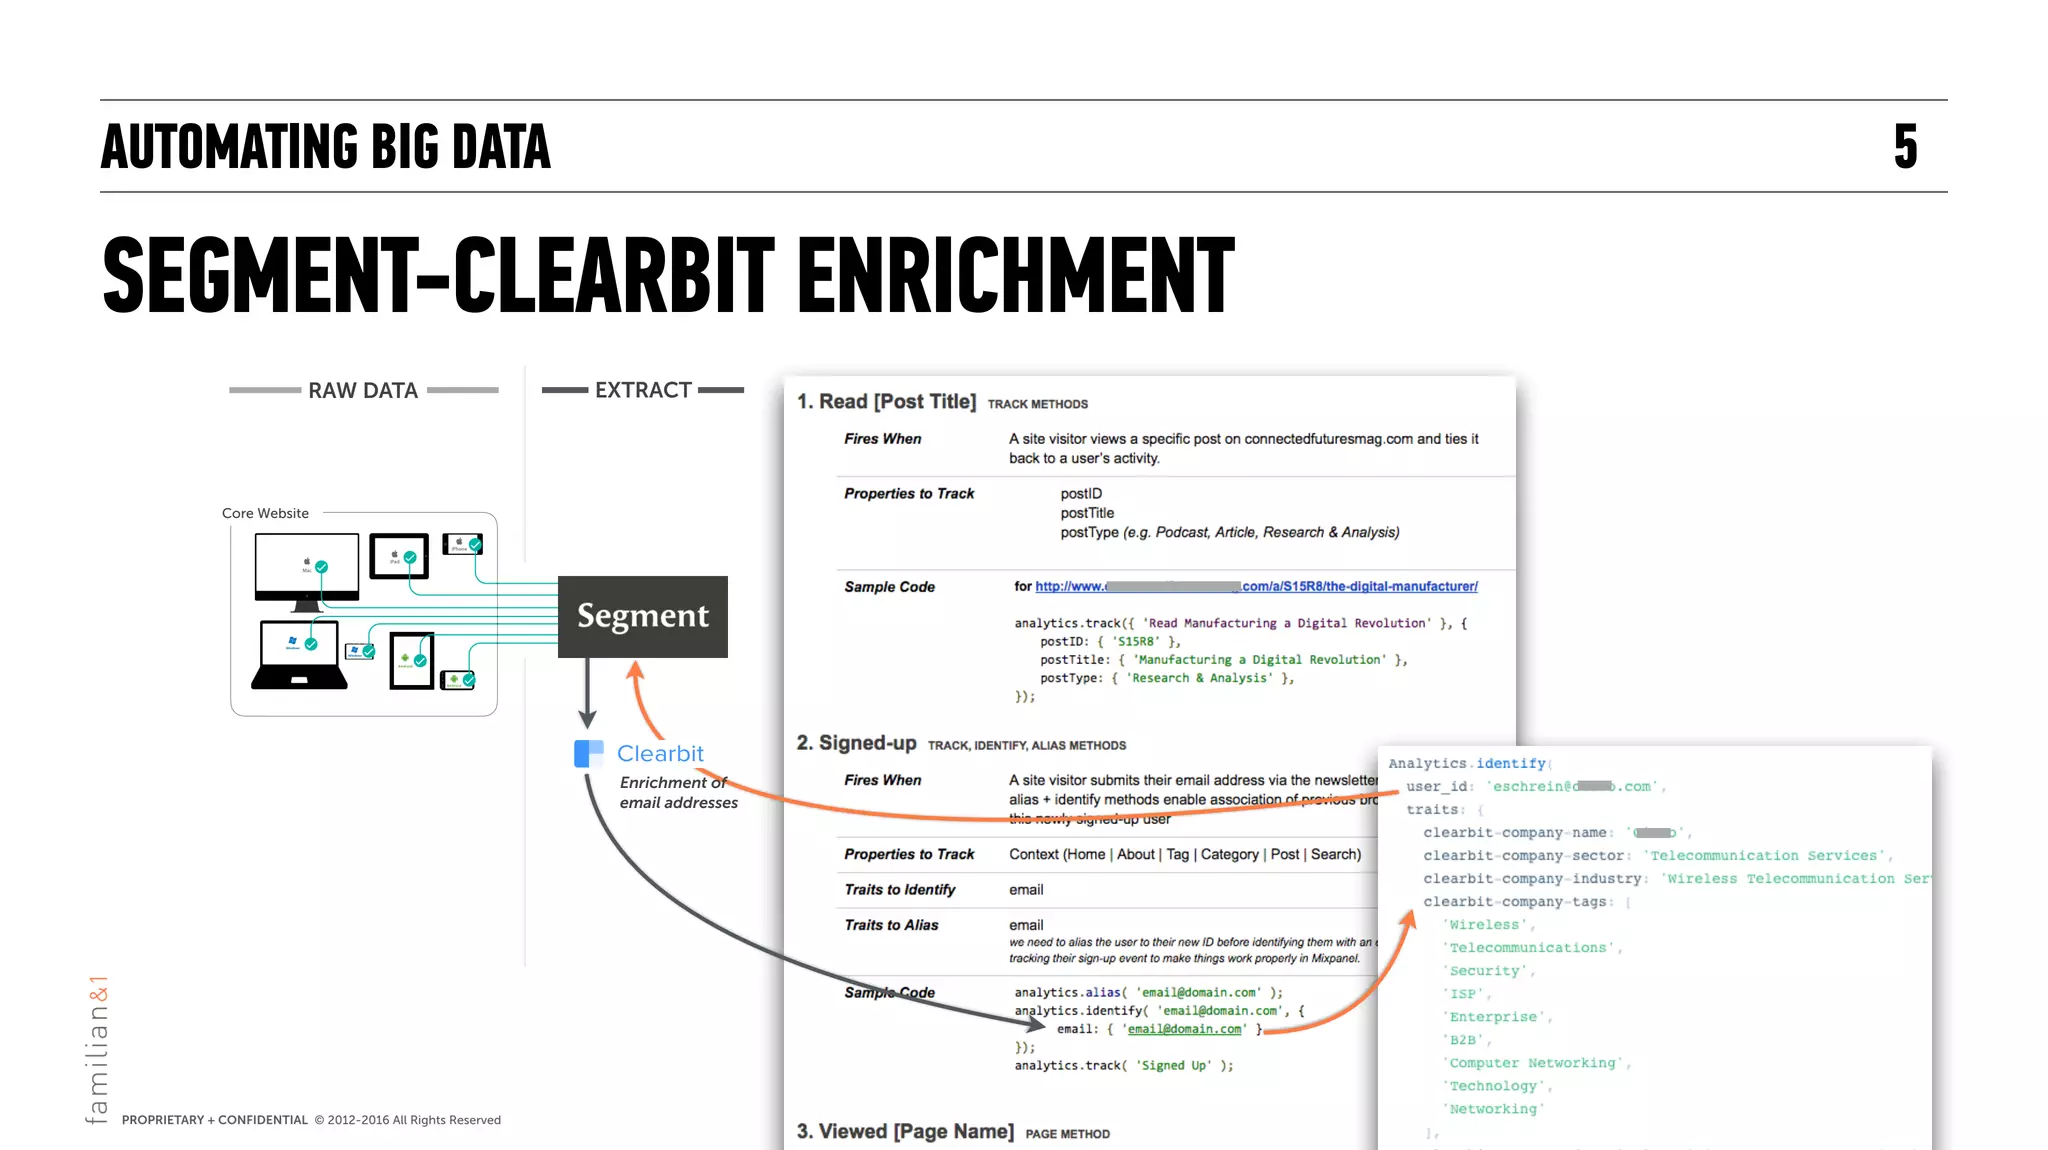This screenshot has height=1150, width=2048.
Task: Click the 'clearbit-company-industry' trait line
Action: click(1677, 879)
